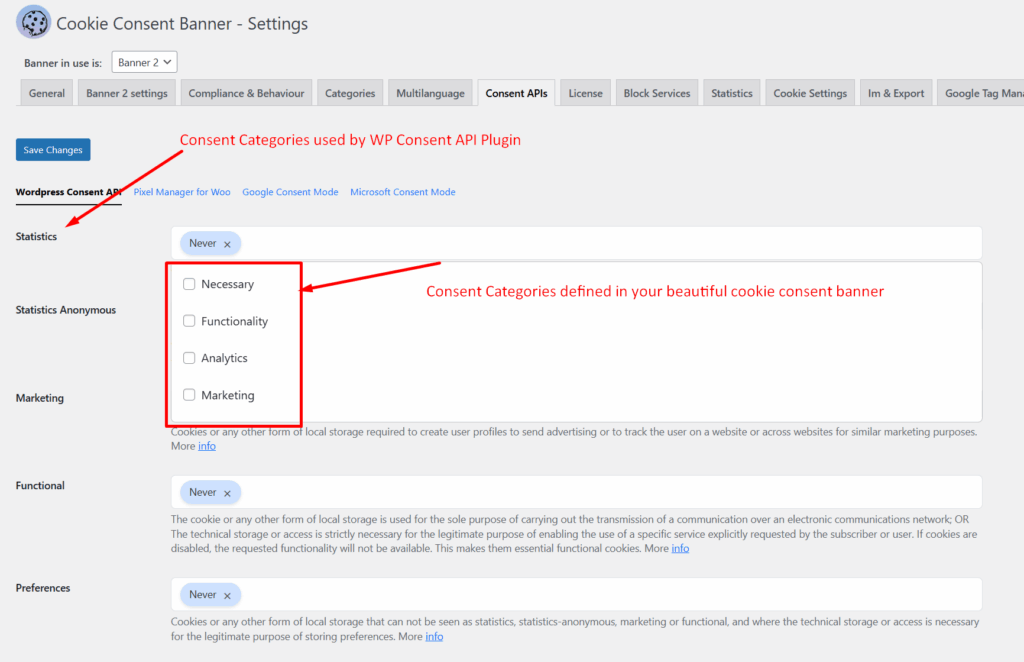
Task: Open the Google Tag Manager tab
Action: point(981,93)
